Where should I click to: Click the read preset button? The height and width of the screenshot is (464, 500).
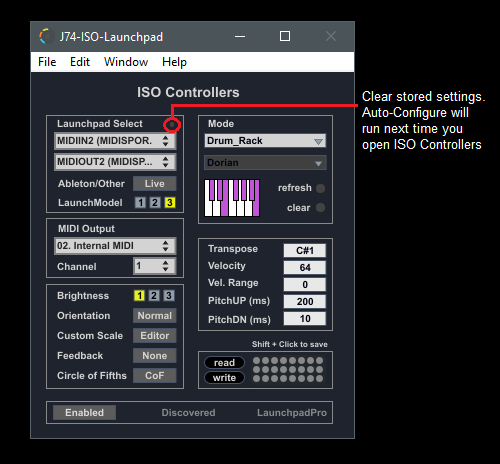[224, 363]
